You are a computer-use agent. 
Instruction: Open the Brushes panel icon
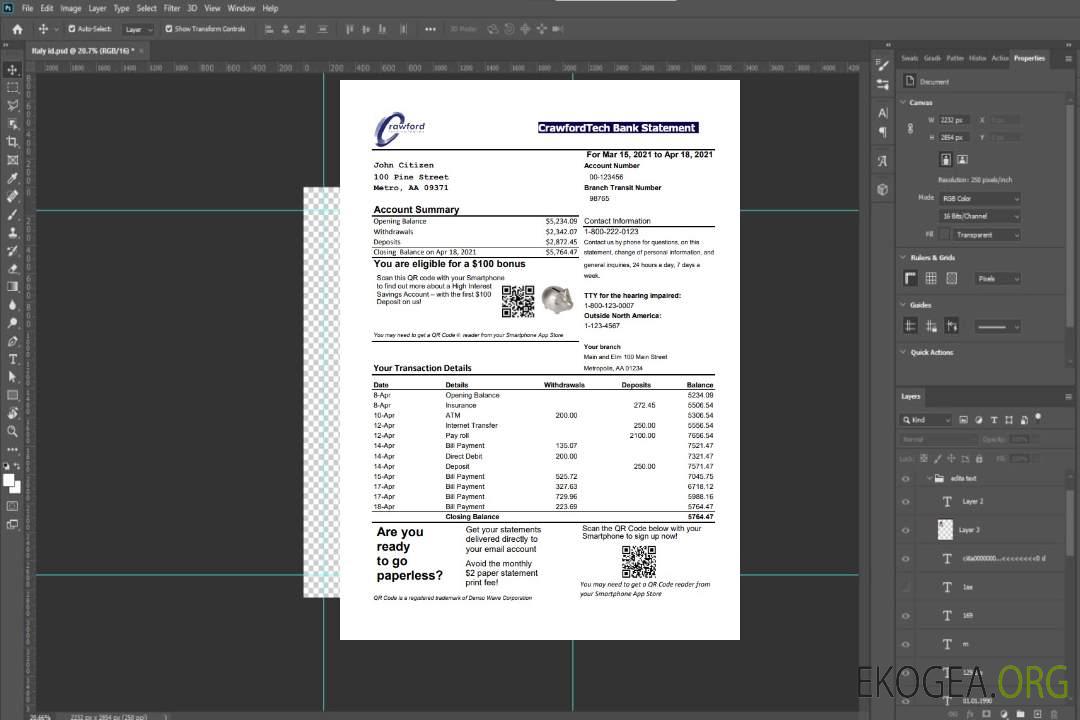tap(883, 65)
